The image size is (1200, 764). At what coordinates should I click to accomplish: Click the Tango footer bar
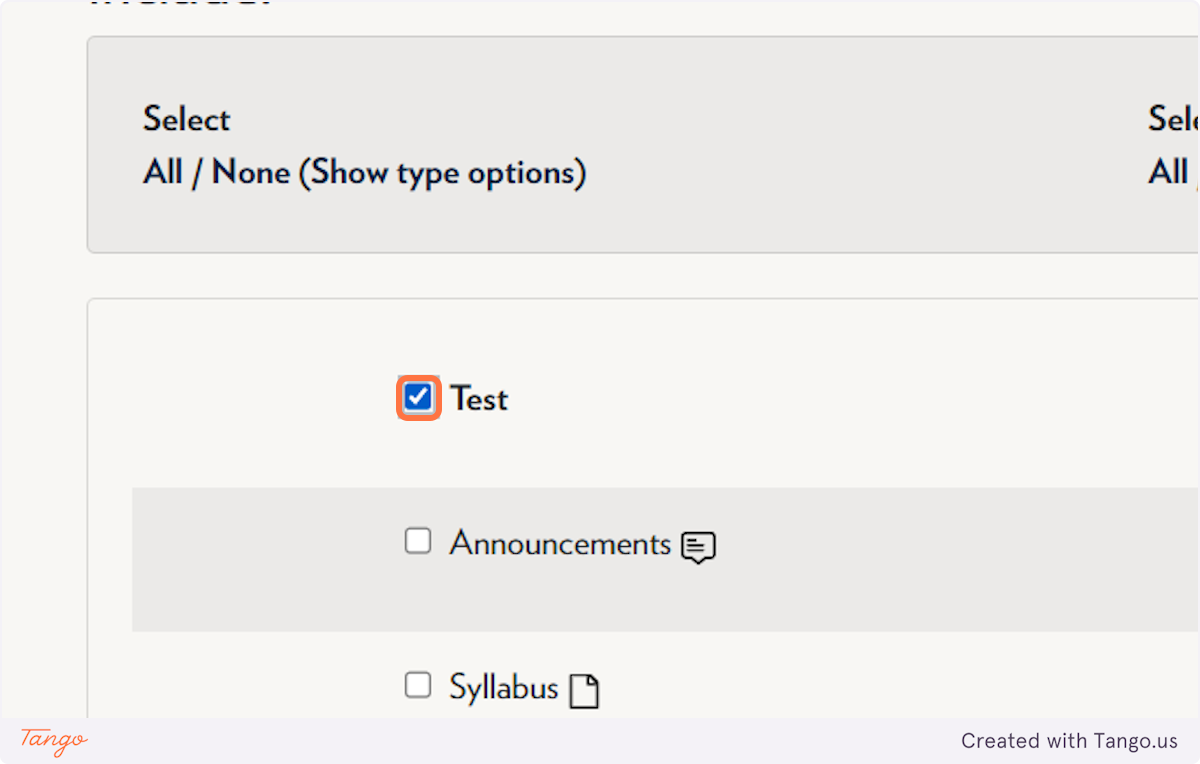[x=600, y=741]
